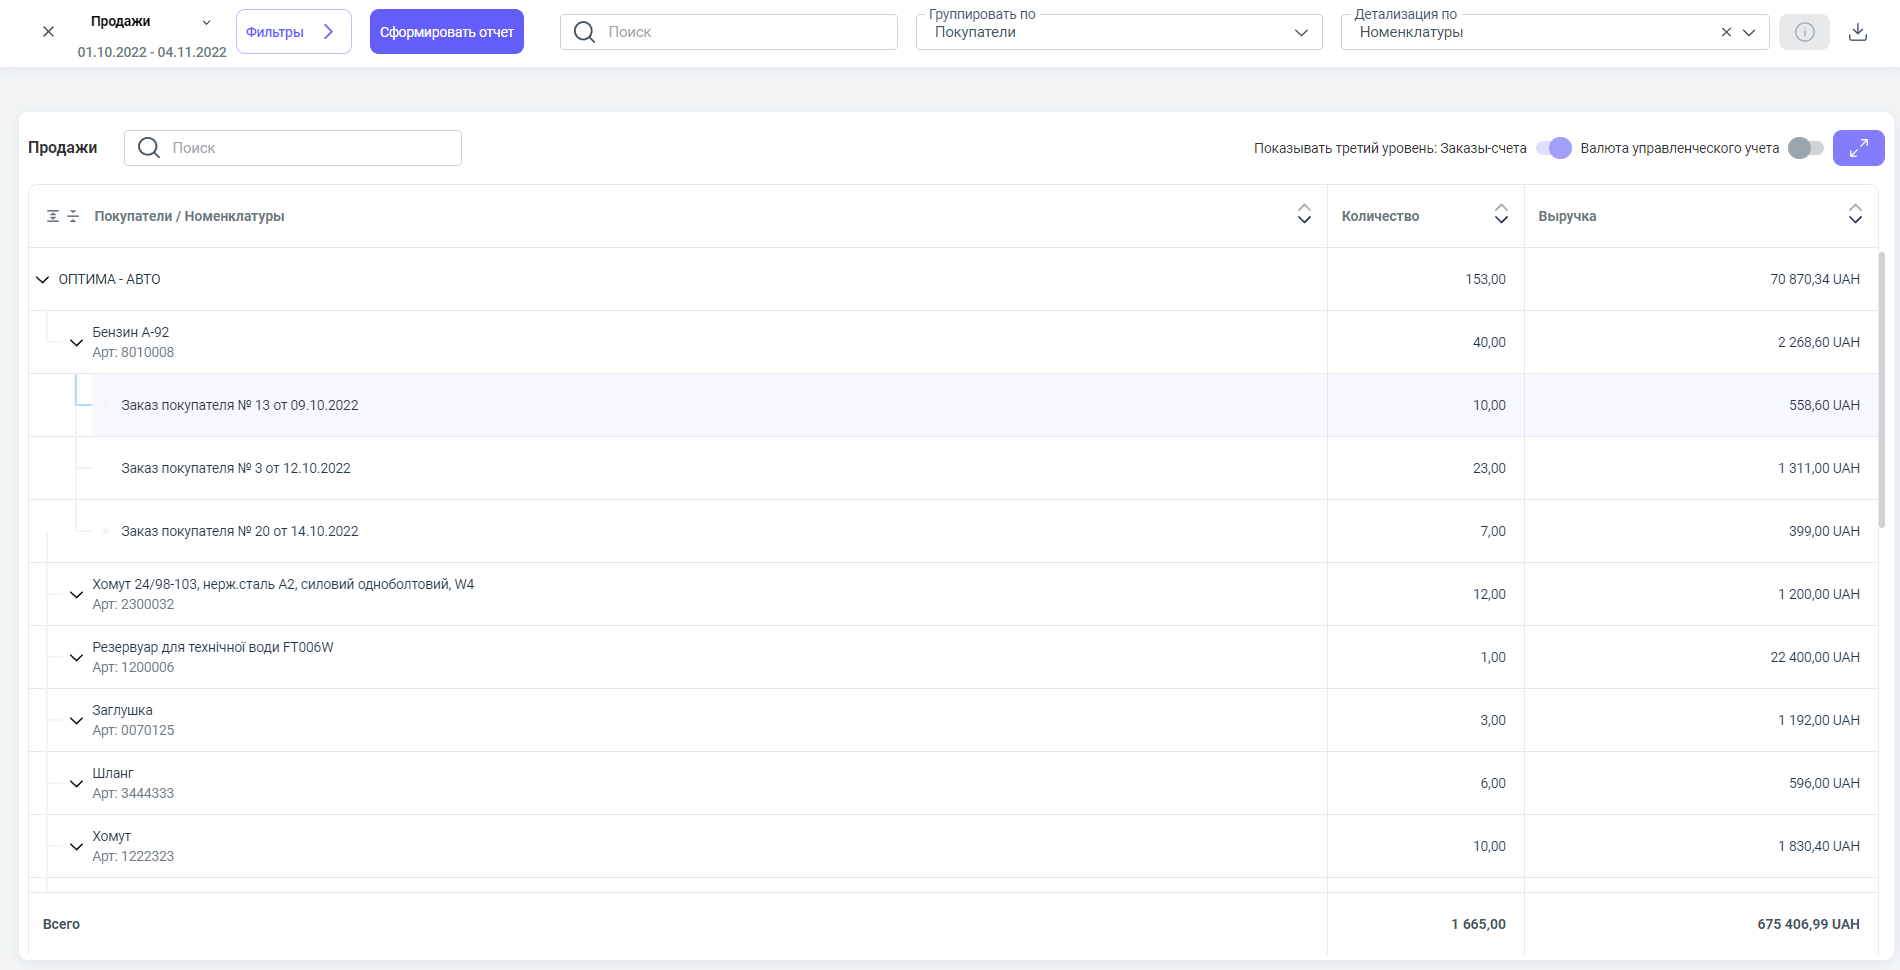This screenshot has height=970, width=1900.
Task: Collapse the ОПТИМА - АВТО group
Action: [x=42, y=280]
